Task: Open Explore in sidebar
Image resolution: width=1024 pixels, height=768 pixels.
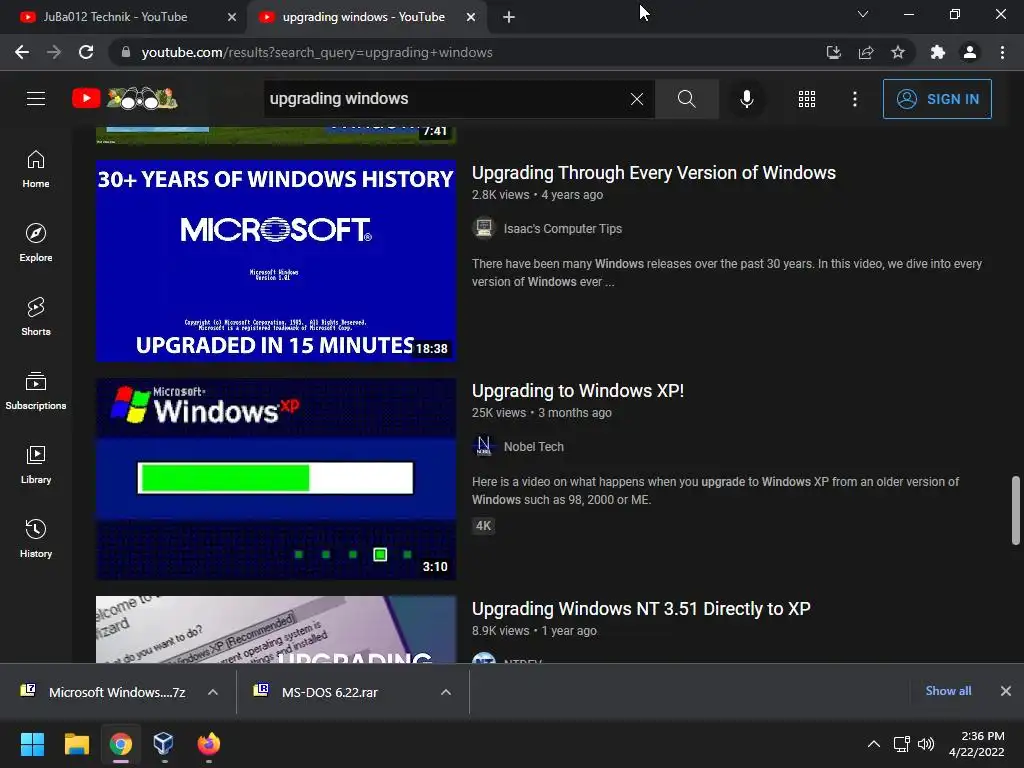Action: 36,243
